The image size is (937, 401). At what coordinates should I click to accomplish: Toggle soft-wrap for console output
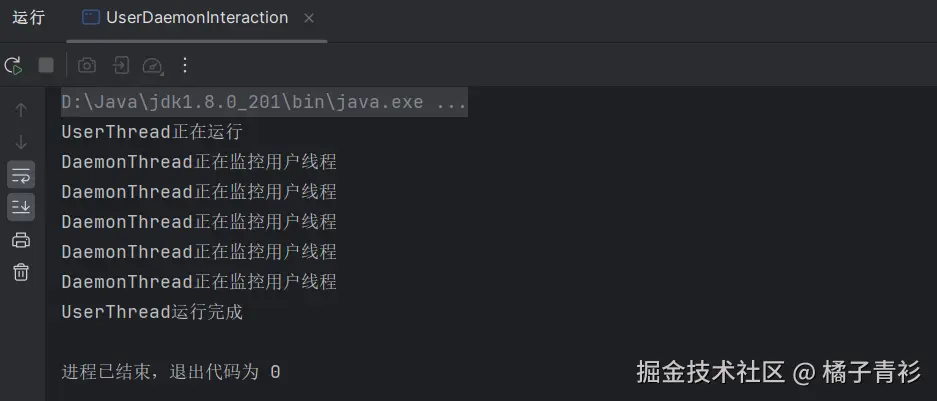point(21,175)
